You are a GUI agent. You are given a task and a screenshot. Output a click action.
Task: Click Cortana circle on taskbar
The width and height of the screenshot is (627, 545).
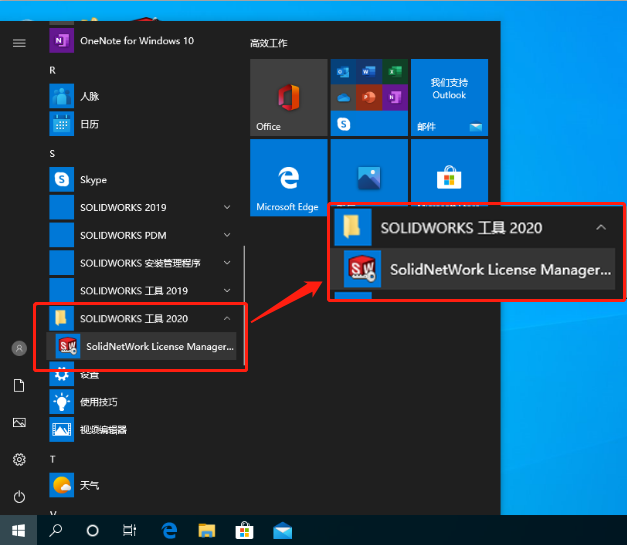tap(92, 530)
